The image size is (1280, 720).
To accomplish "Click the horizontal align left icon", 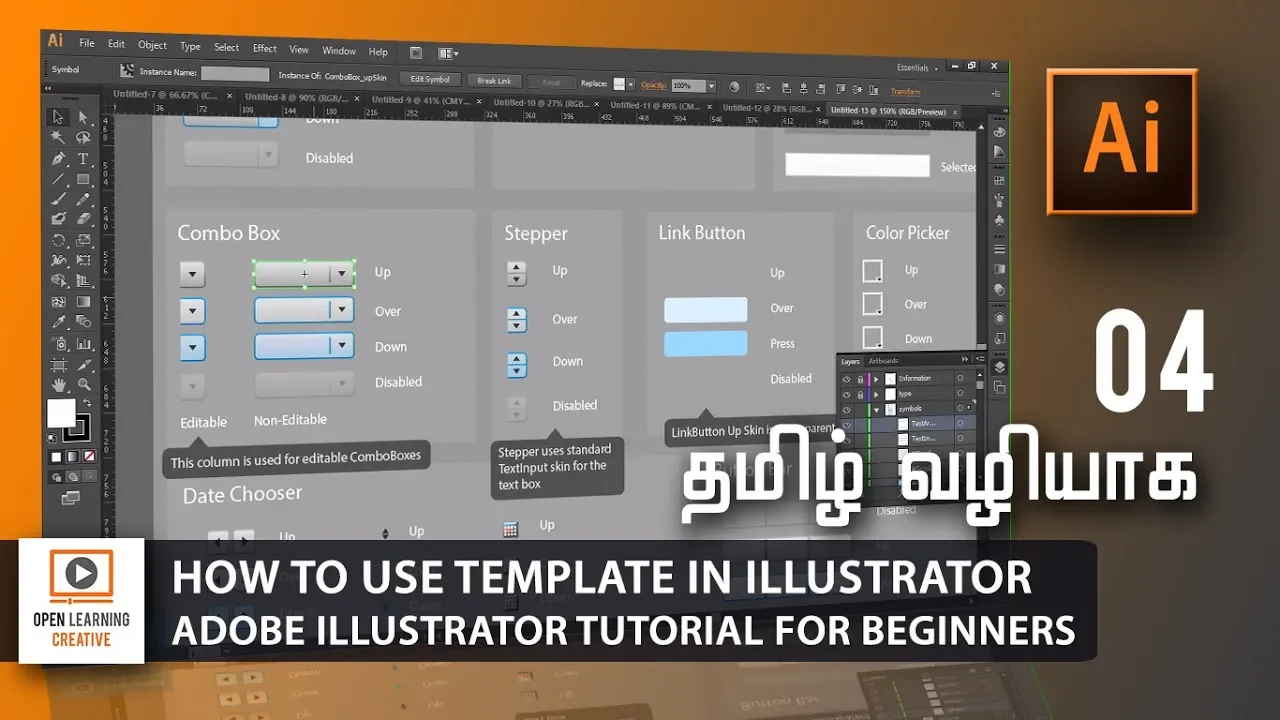I will click(787, 88).
